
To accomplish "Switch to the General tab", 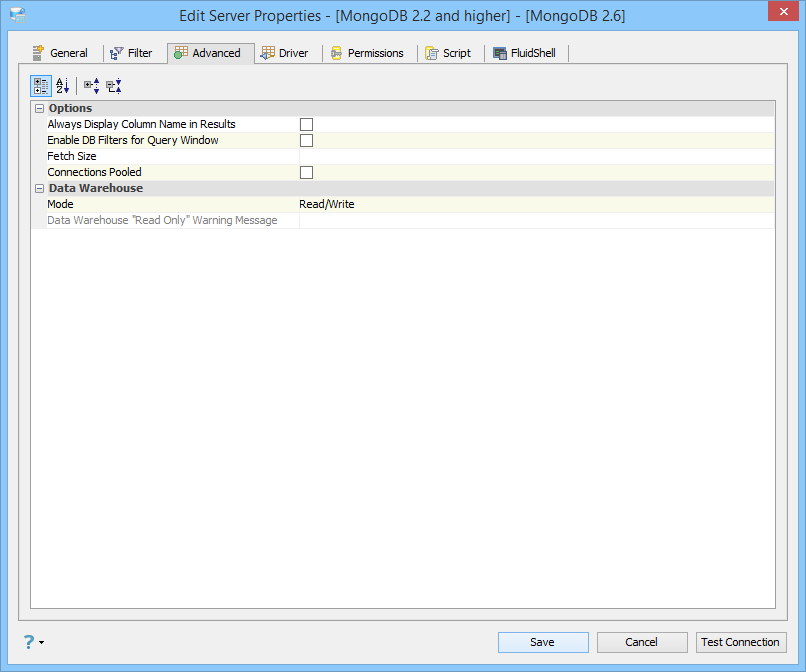I will 61,53.
